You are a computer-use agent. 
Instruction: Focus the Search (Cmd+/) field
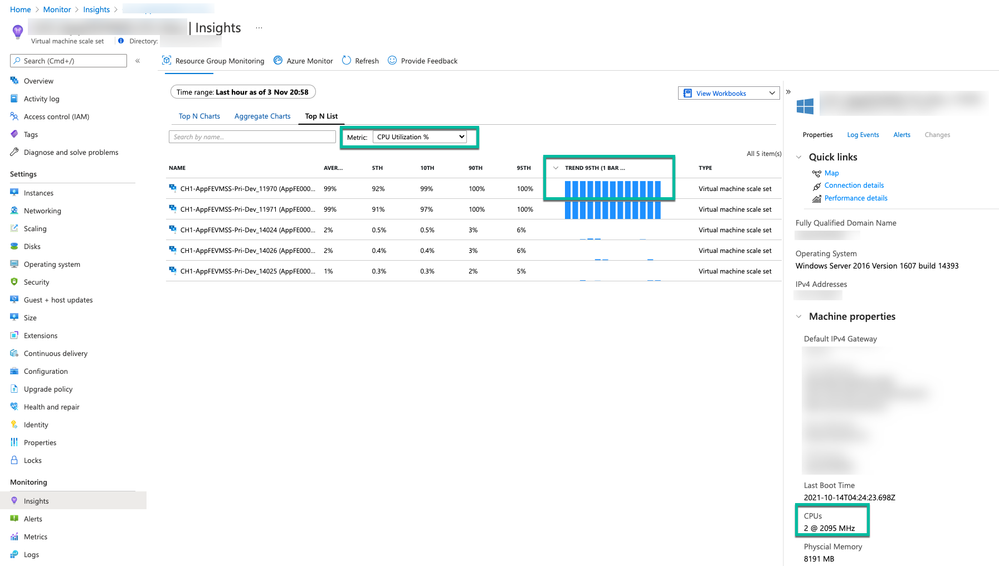pyautogui.click(x=68, y=61)
